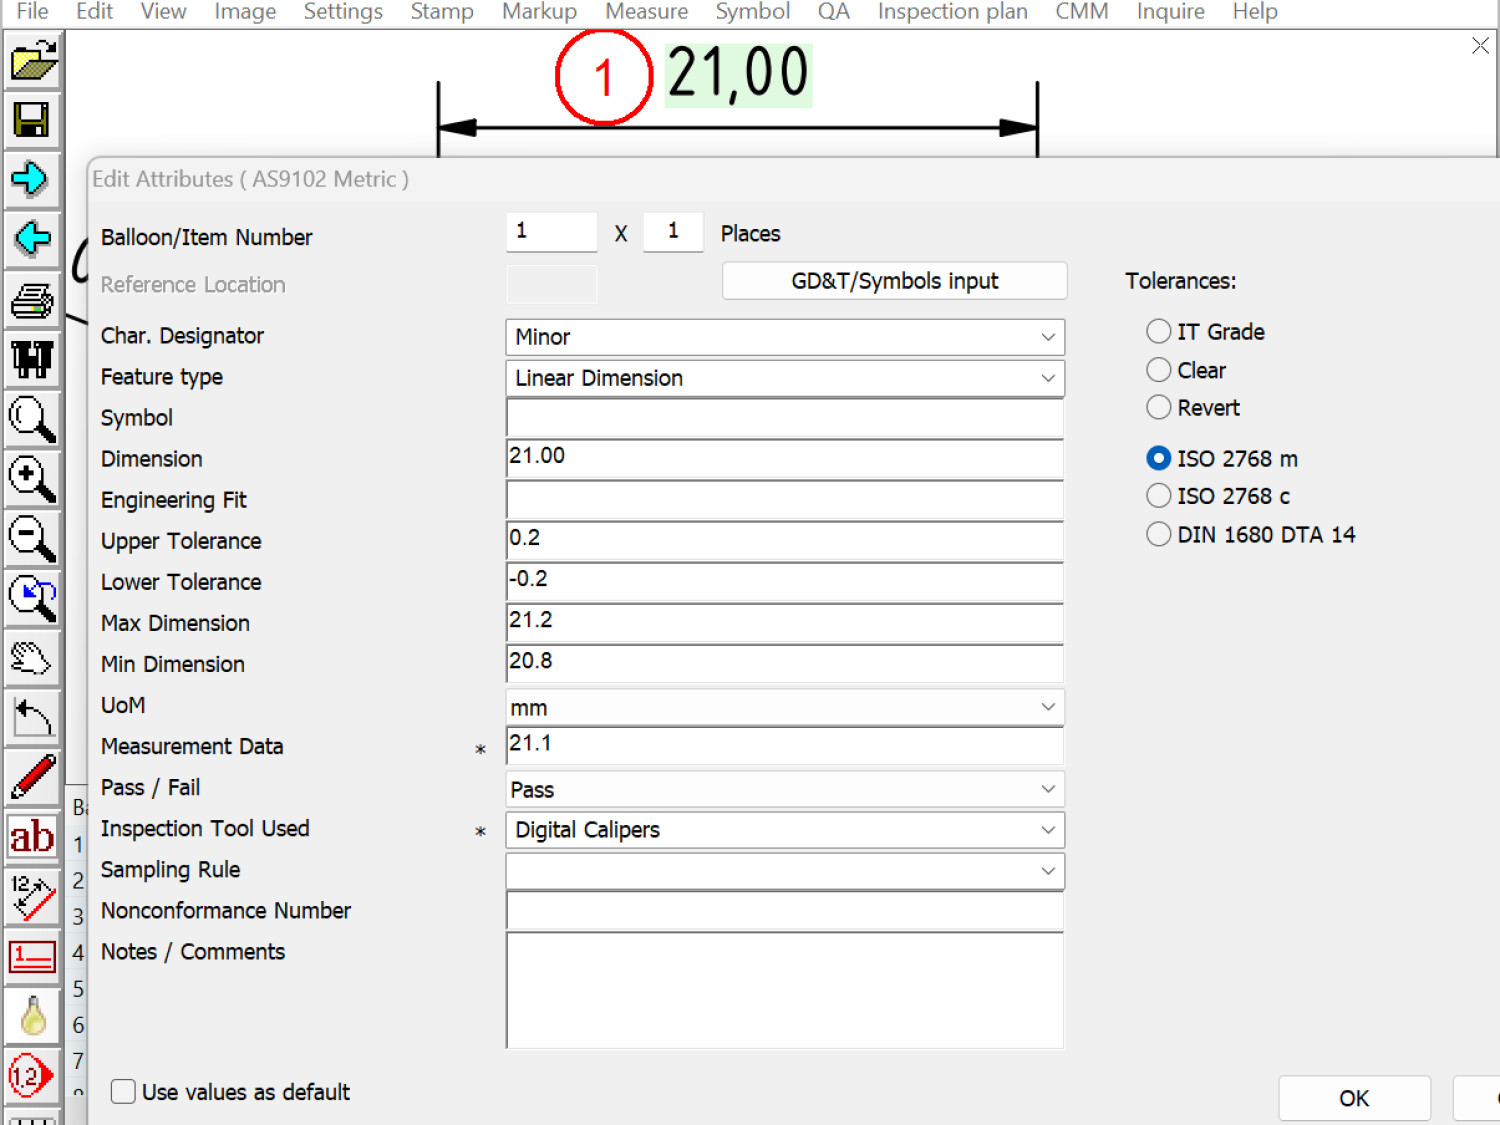
Task: Click the Places count field
Action: pyautogui.click(x=673, y=232)
